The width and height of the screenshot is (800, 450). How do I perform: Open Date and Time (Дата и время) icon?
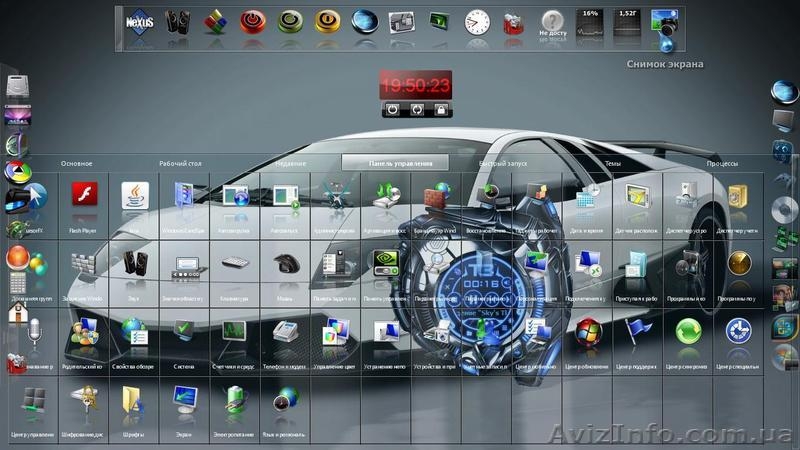click(588, 194)
